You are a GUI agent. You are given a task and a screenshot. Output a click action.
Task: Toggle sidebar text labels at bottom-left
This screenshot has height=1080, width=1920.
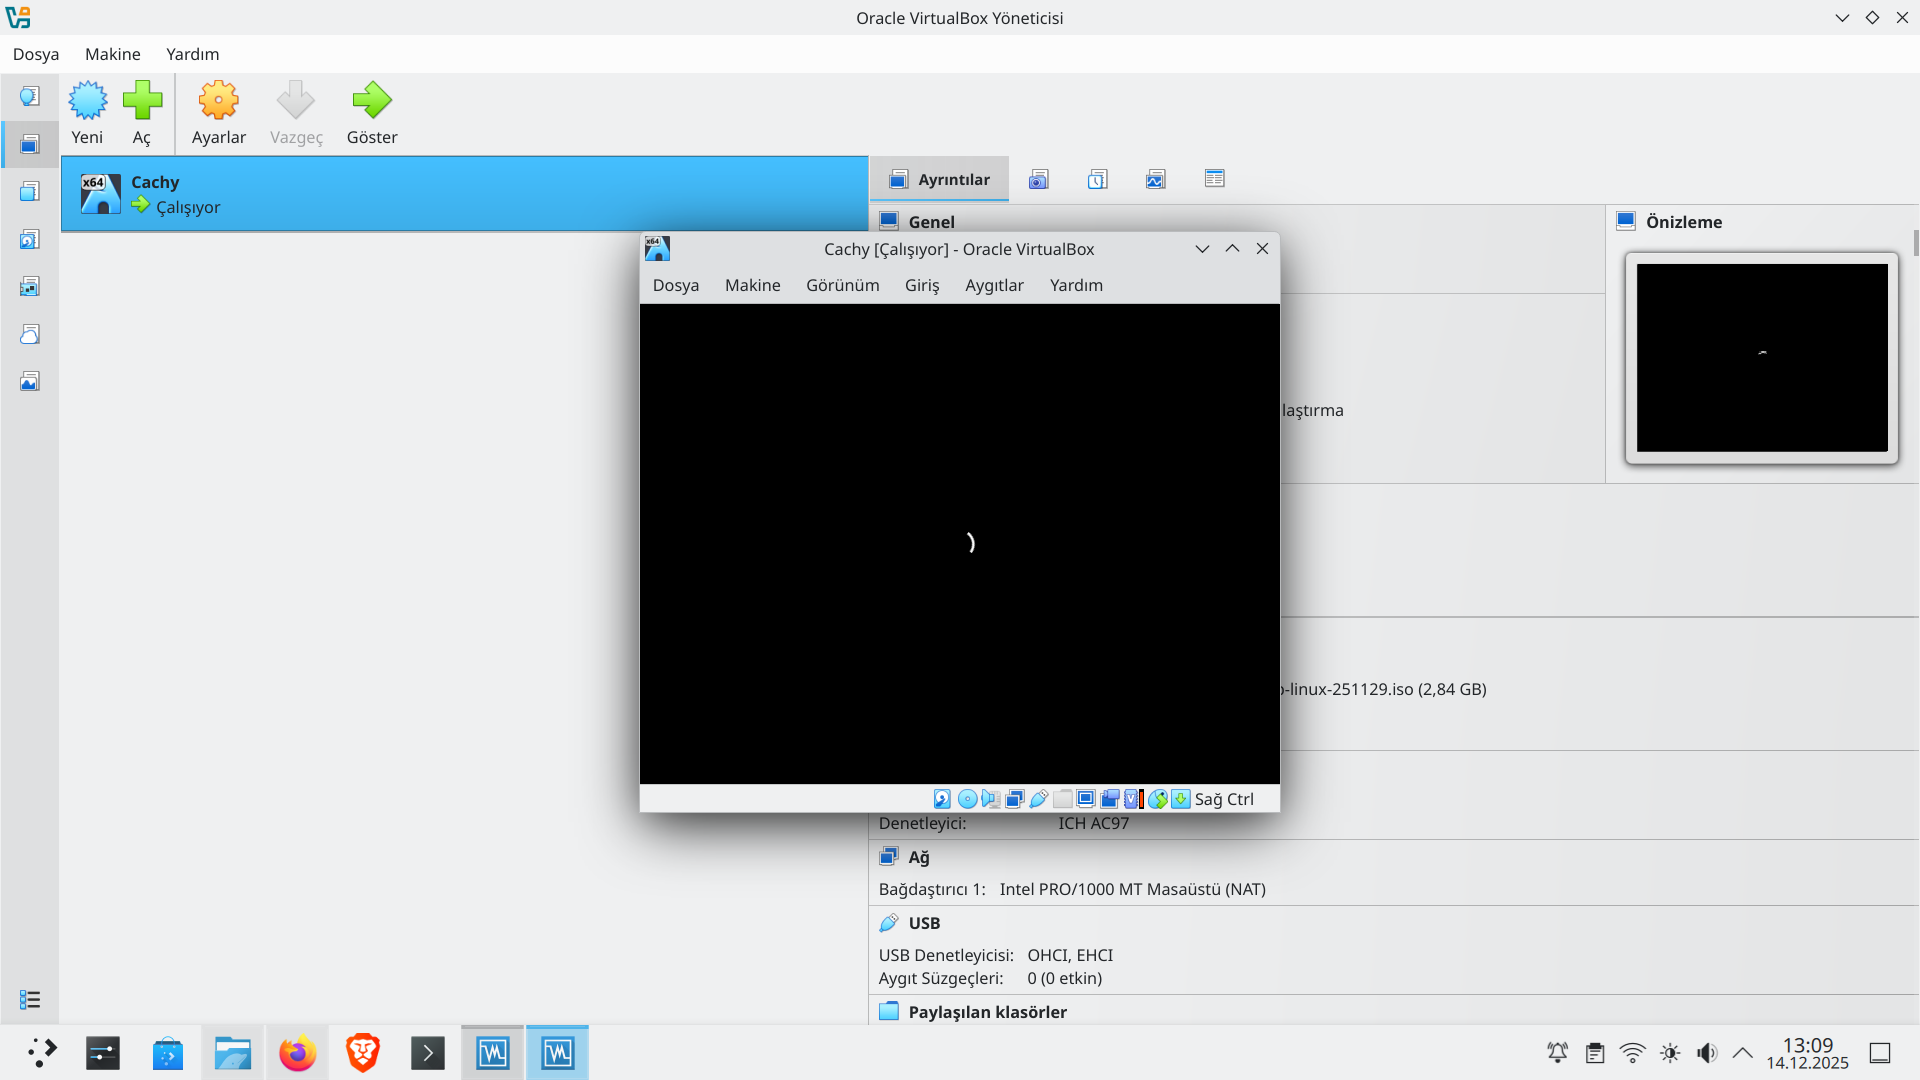30,1000
